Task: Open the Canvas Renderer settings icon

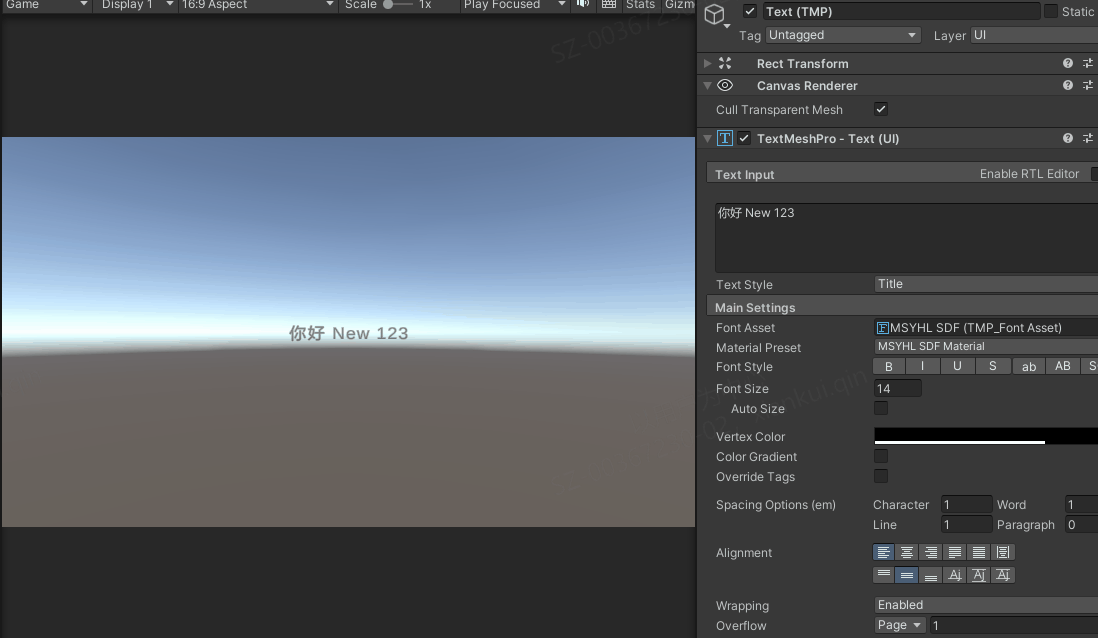Action: [x=1088, y=86]
